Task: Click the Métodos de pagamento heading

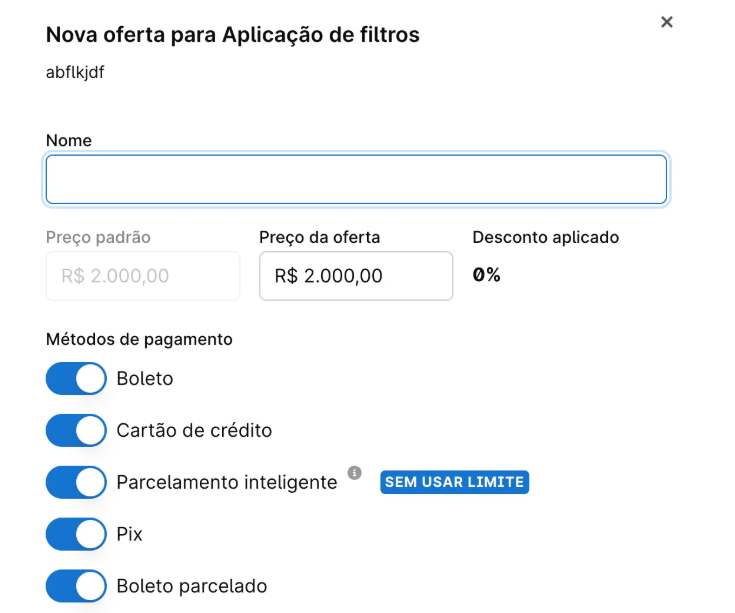Action: click(139, 339)
